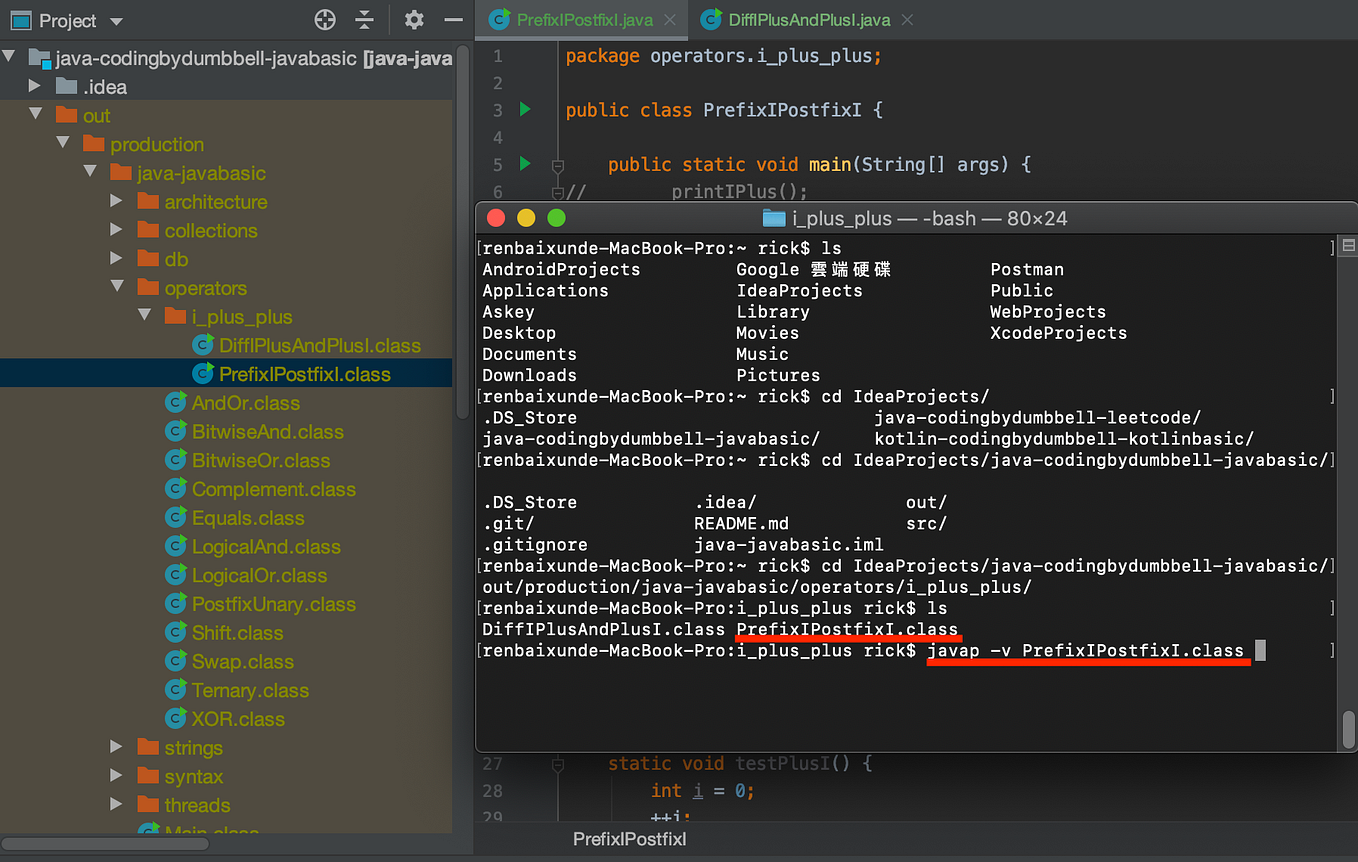1358x862 pixels.
Task: Click the PrefixIPostfixI breadcrumb at the bottom
Action: click(x=629, y=840)
